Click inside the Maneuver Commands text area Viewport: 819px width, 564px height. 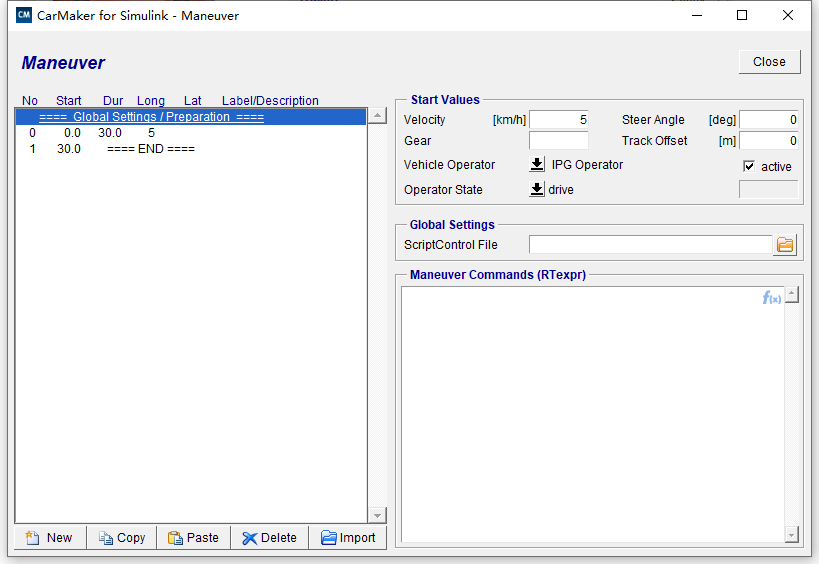pyautogui.click(x=592, y=415)
